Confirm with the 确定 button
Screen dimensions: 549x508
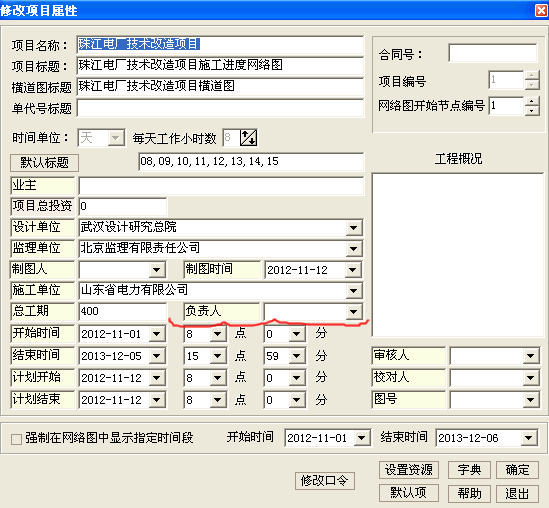(x=517, y=470)
